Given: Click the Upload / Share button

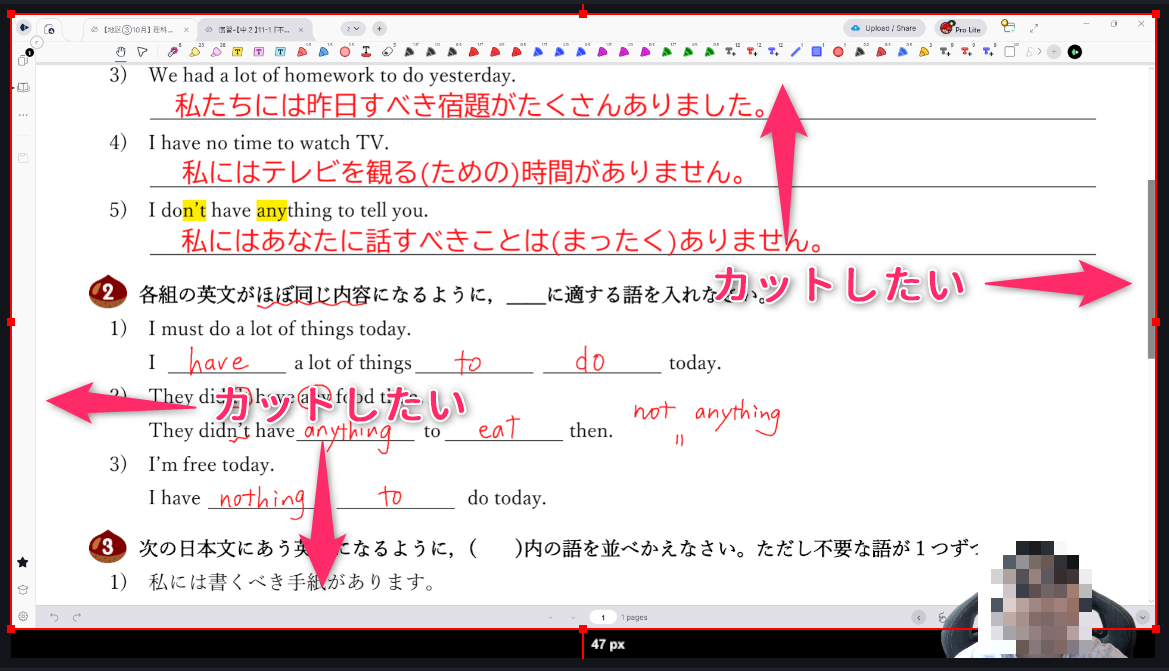Looking at the screenshot, I should (x=883, y=28).
